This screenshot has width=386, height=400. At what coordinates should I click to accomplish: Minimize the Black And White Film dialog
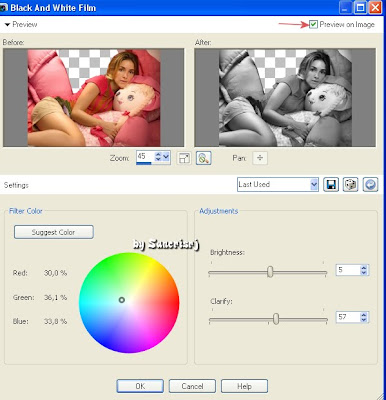click(x=345, y=7)
